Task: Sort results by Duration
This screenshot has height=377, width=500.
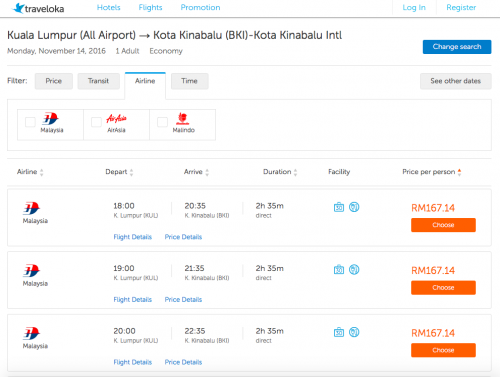Action: pos(280,172)
